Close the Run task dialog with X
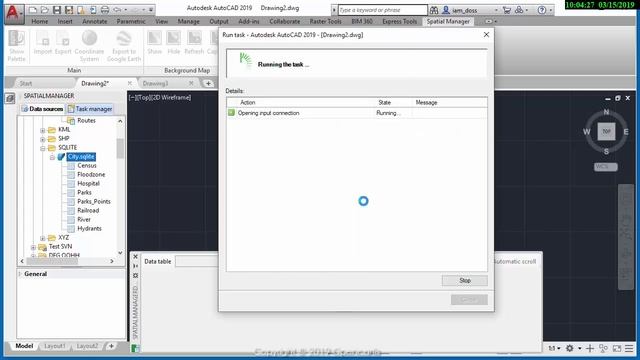640x360 pixels. tap(486, 35)
